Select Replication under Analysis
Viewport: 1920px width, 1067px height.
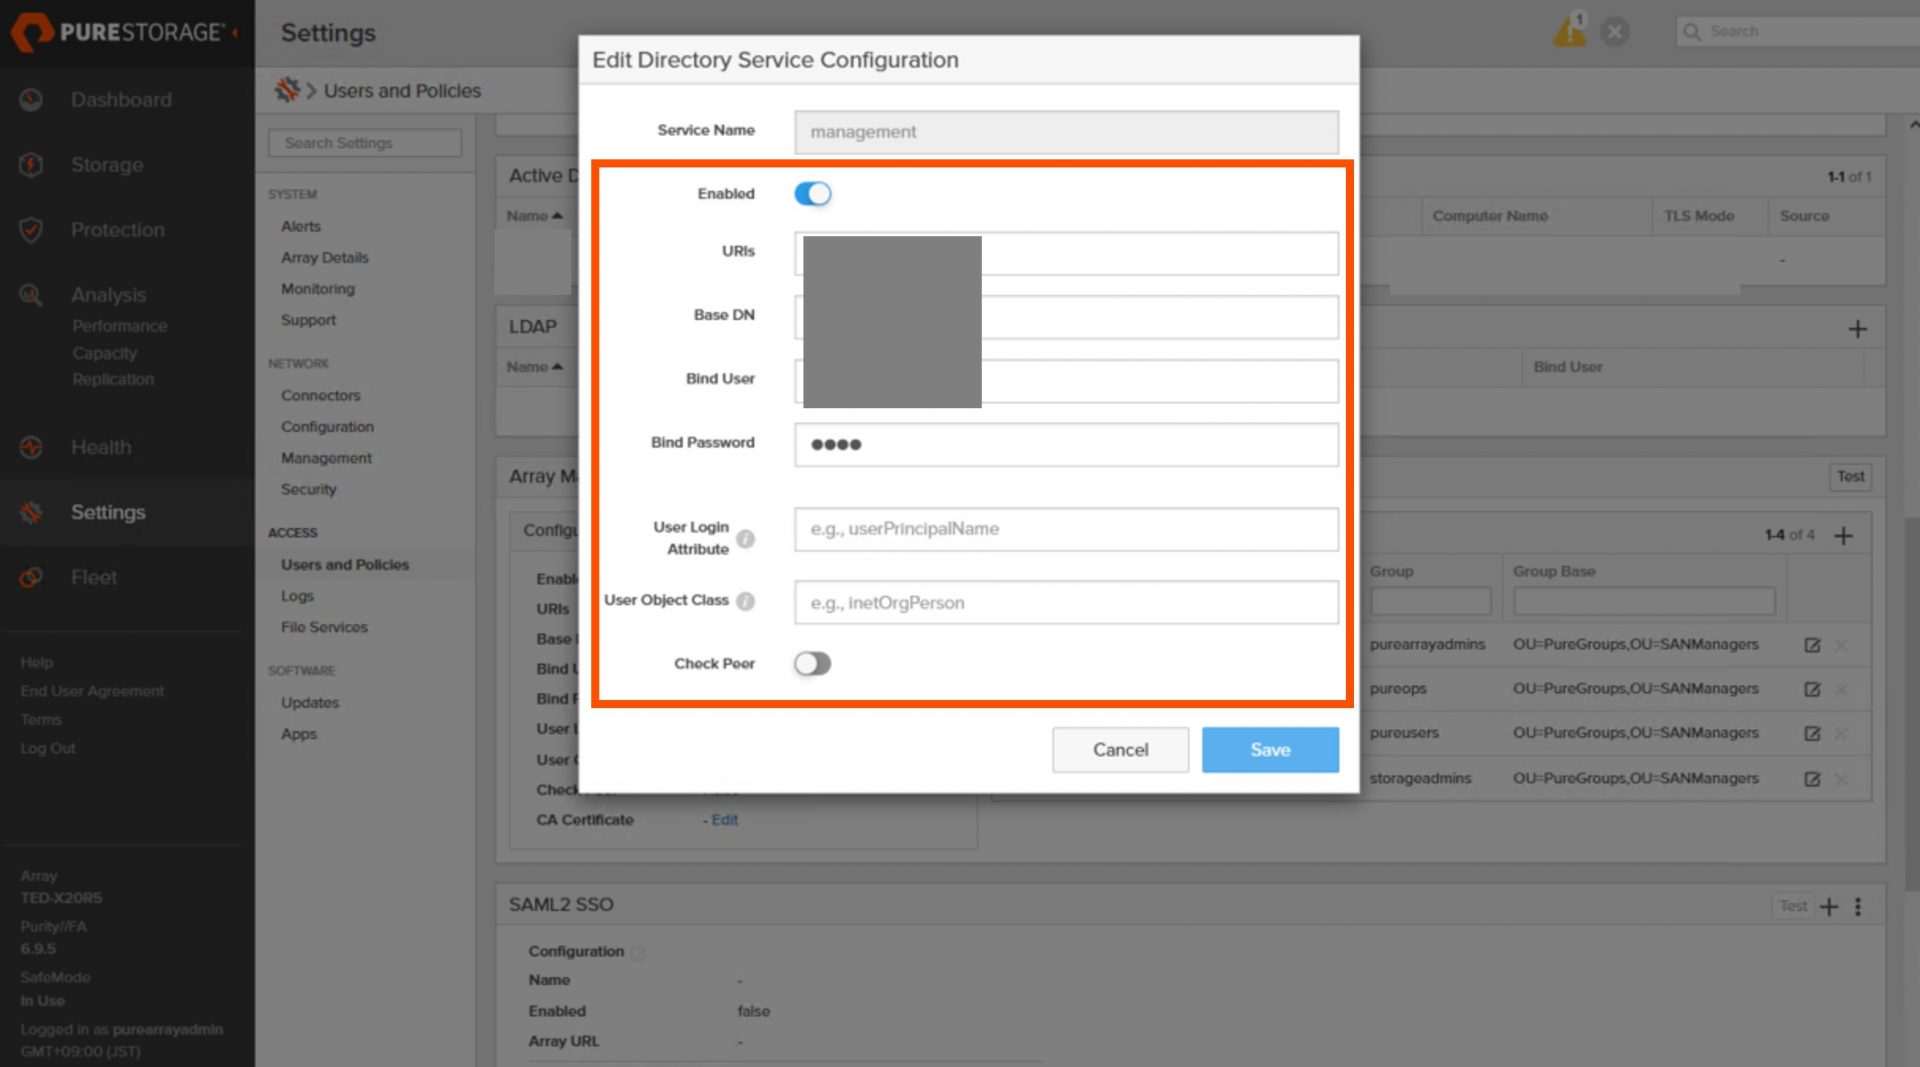[113, 379]
